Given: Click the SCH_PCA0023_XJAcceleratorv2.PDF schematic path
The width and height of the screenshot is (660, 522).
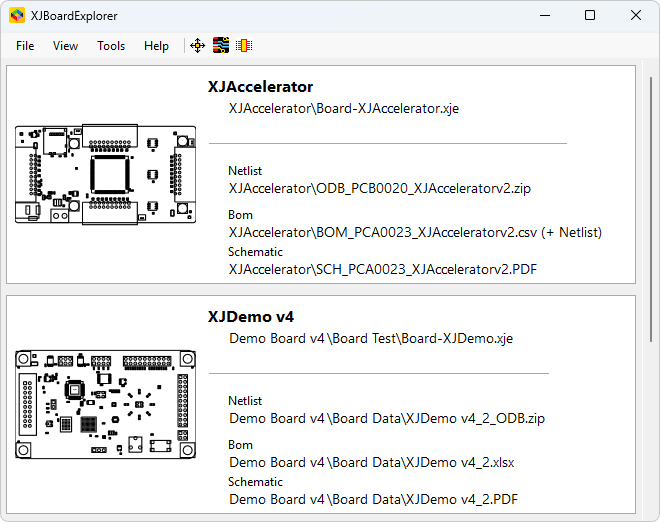Looking at the screenshot, I should coord(383,268).
